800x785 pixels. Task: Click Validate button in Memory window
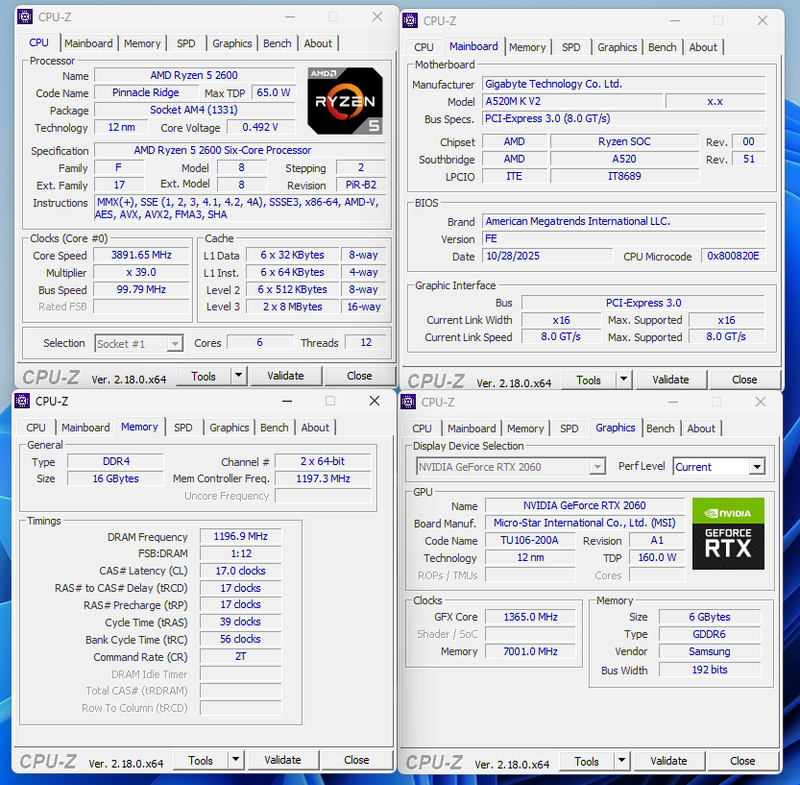283,760
